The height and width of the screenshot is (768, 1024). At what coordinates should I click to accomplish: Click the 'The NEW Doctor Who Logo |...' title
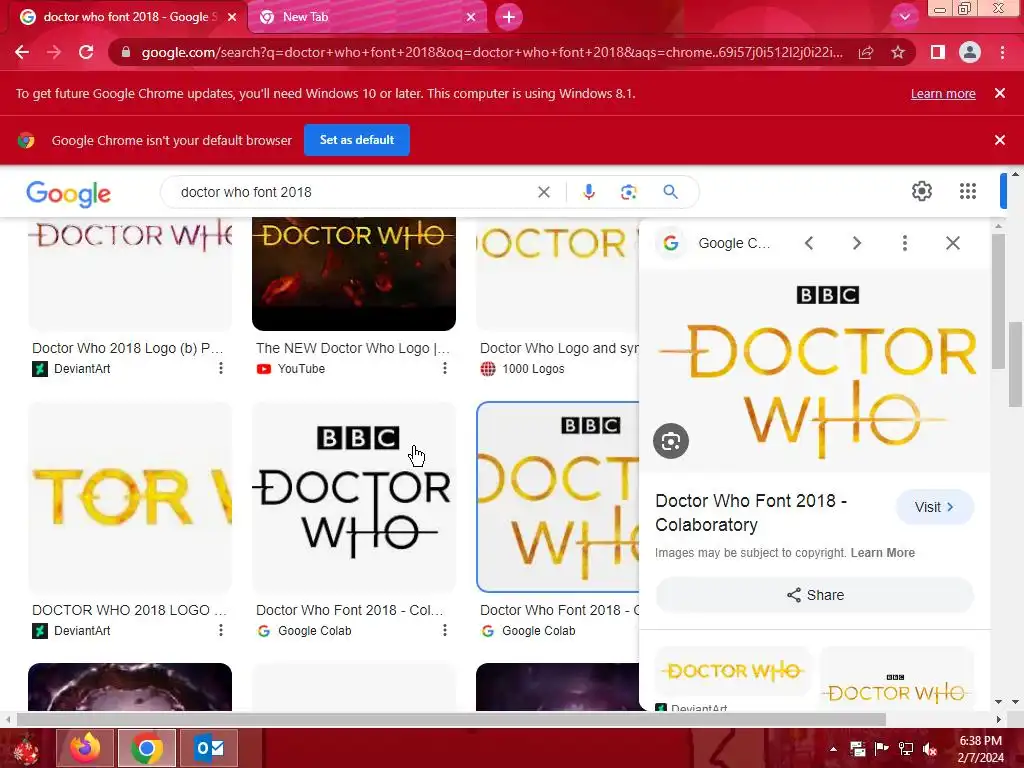tap(353, 348)
